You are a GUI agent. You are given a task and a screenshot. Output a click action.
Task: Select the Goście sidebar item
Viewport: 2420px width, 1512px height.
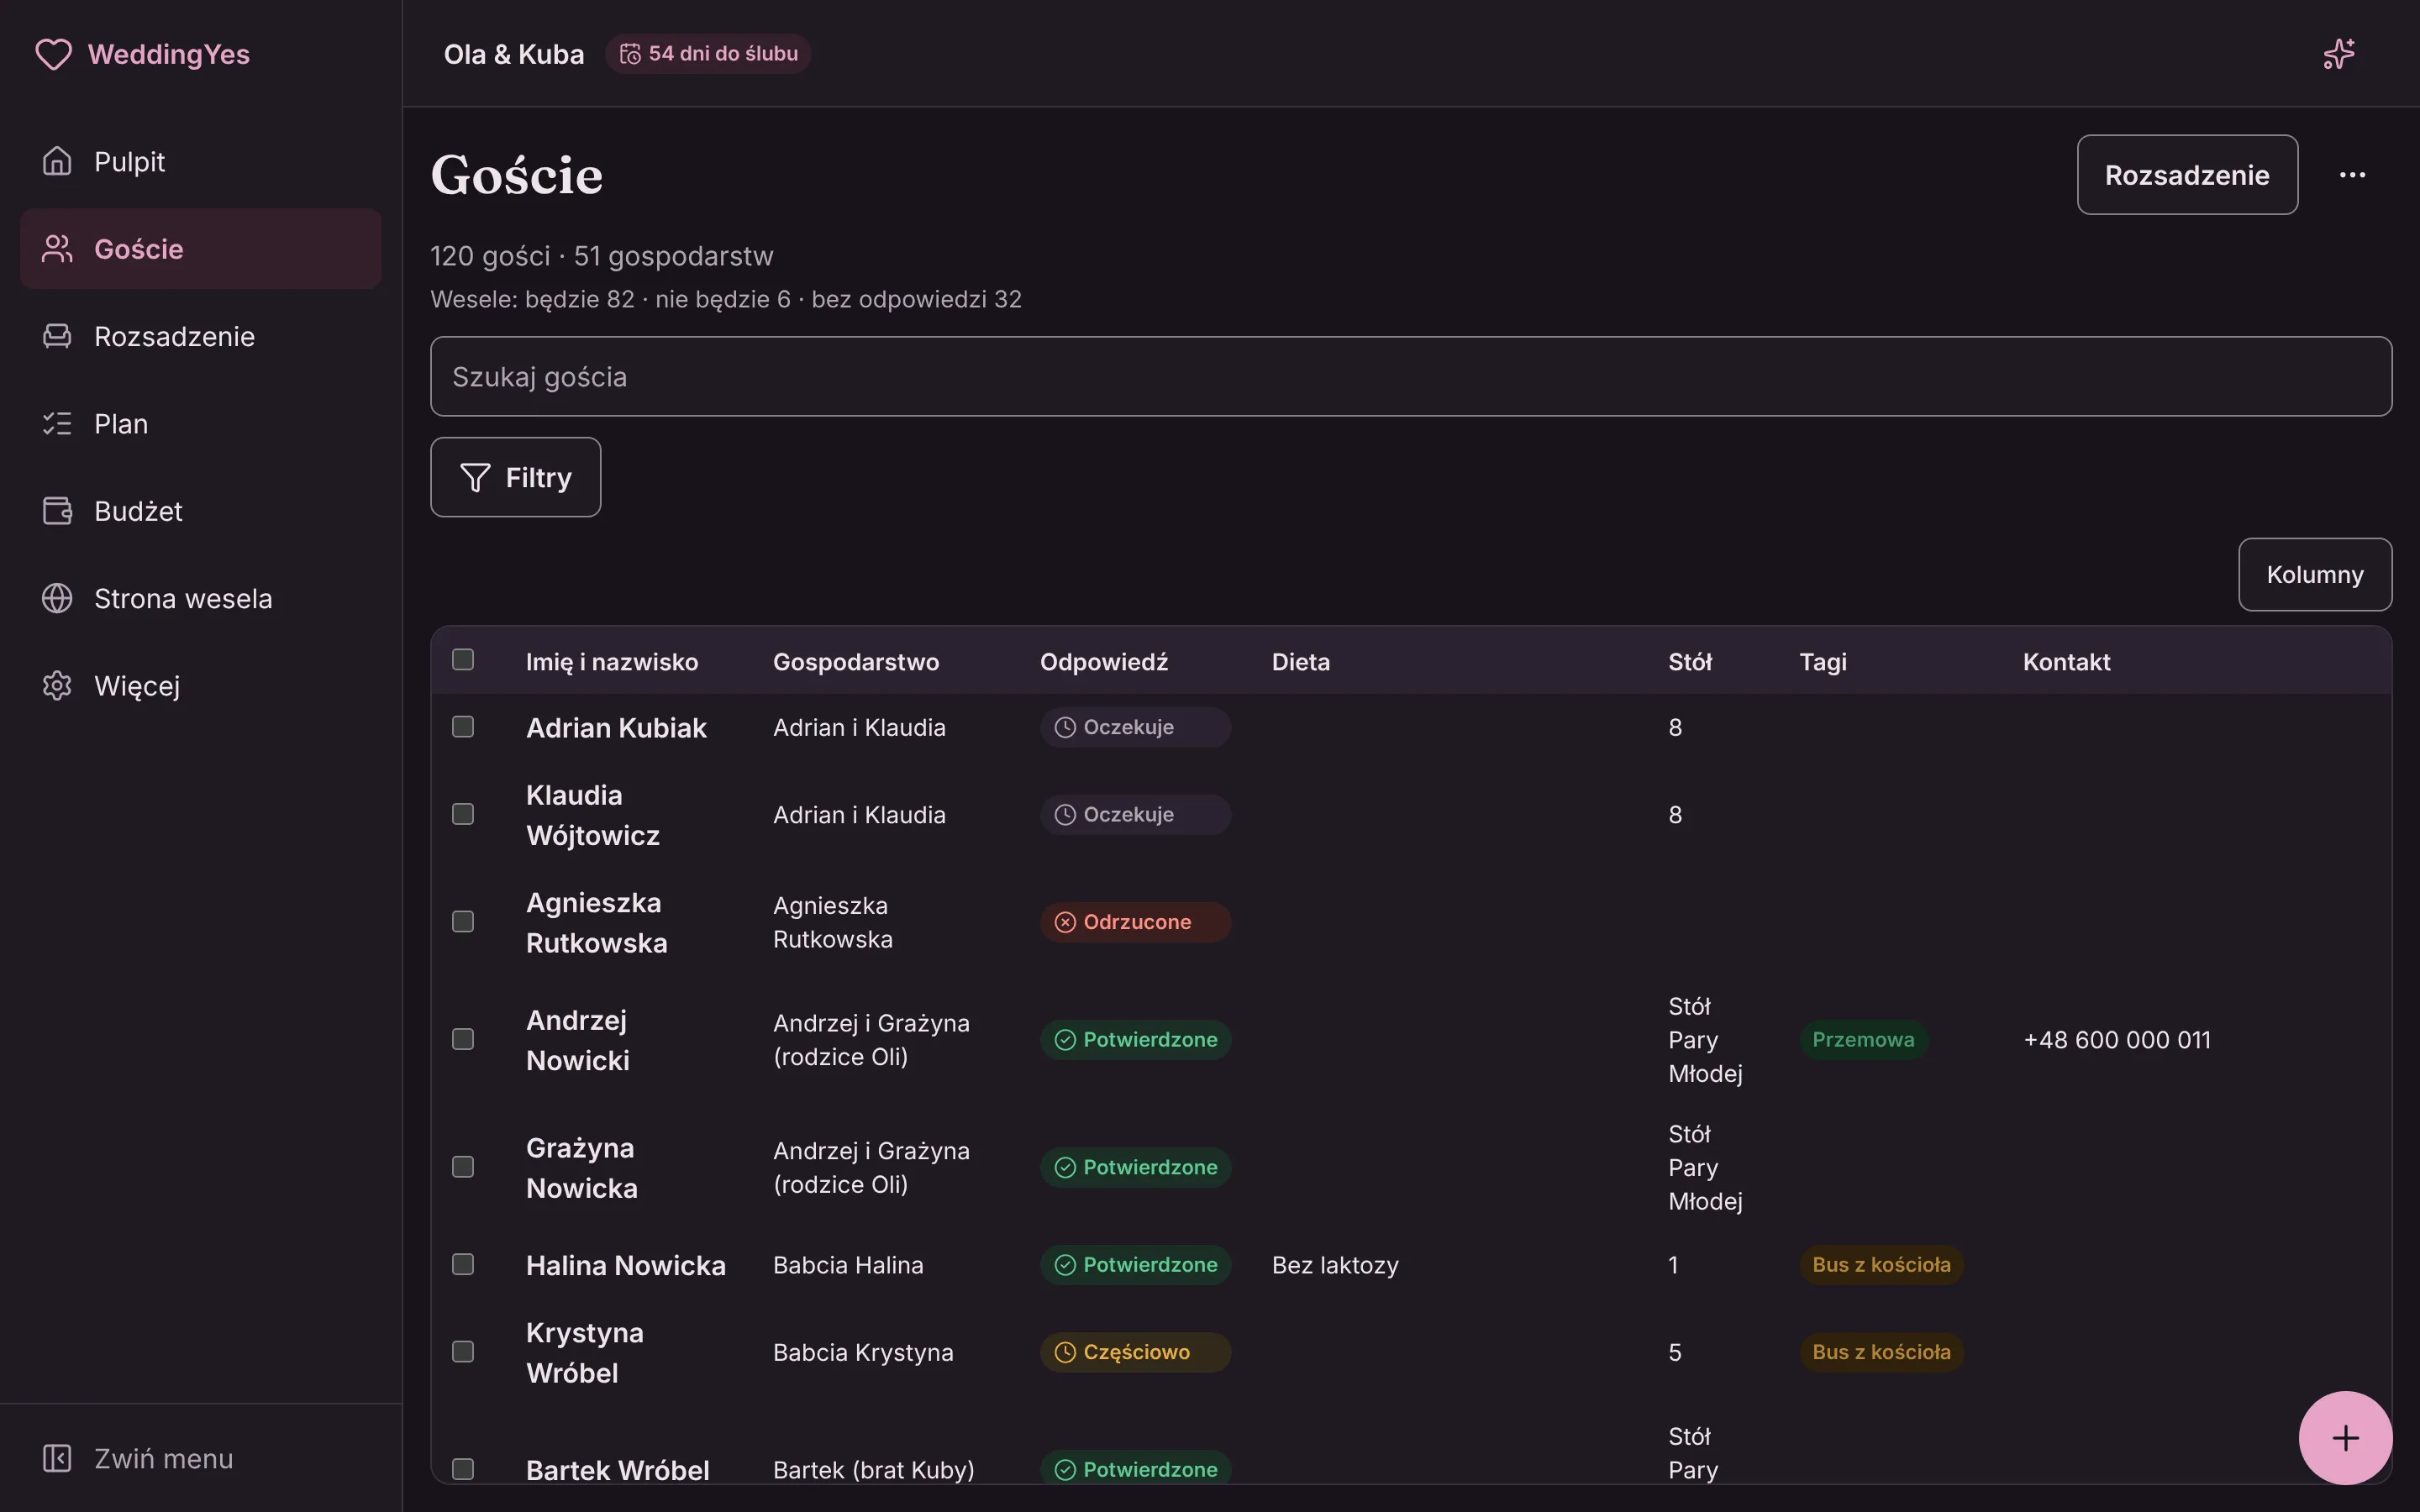coord(200,248)
